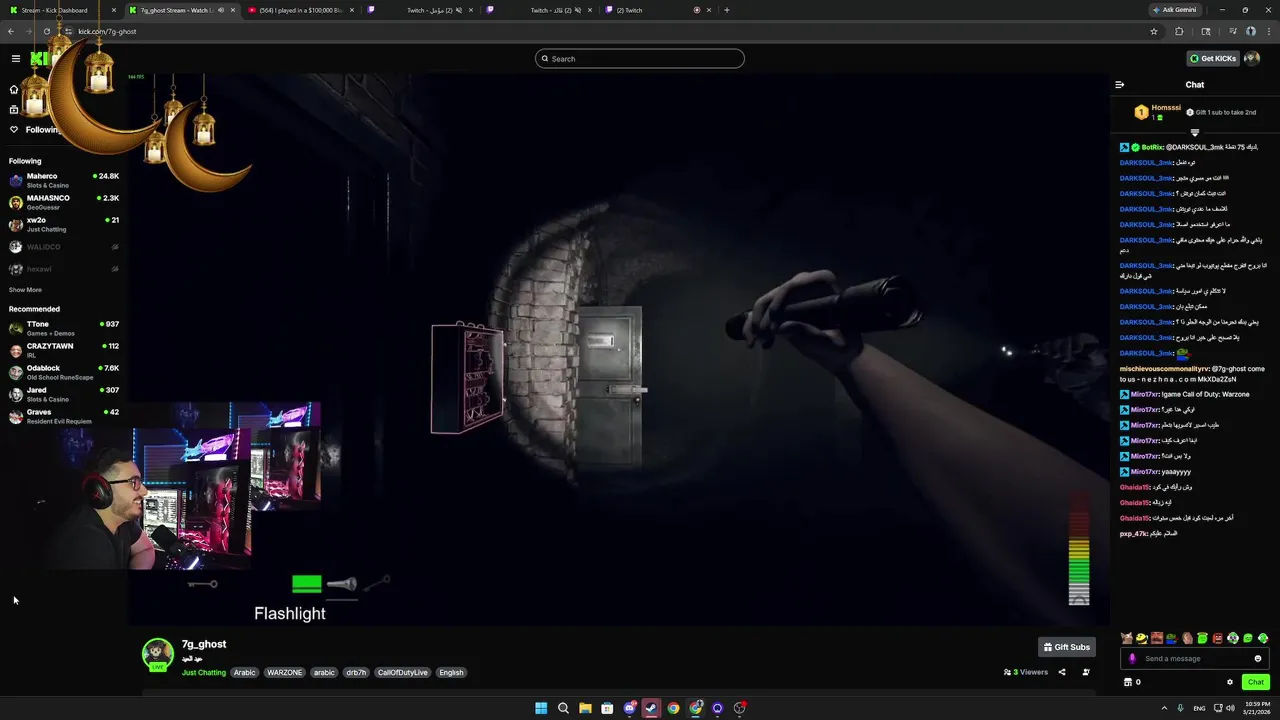Screen dimensions: 1280x720
Task: Click the clock and date in taskbar
Action: click(1256, 708)
